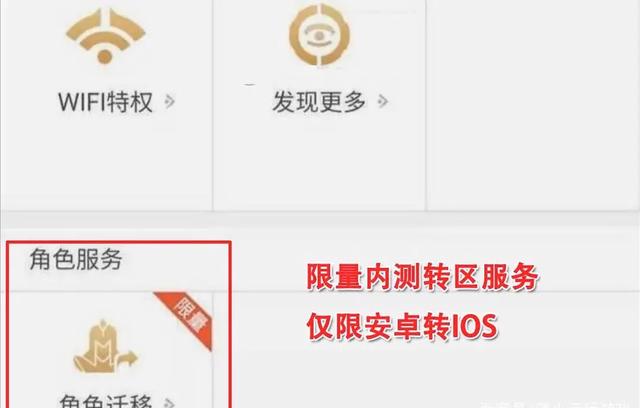Screen dimensions: 640x408
Task: Tap the gold WIFI signal icon
Action: pyautogui.click(x=105, y=36)
